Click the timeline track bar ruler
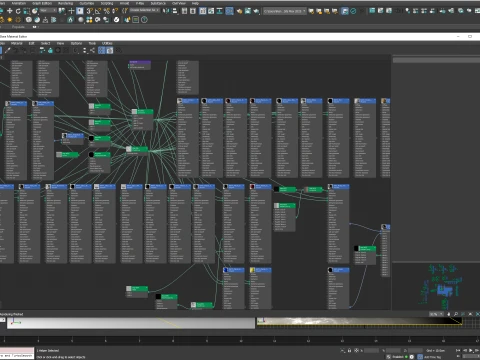The image size is (480, 360). point(240,340)
